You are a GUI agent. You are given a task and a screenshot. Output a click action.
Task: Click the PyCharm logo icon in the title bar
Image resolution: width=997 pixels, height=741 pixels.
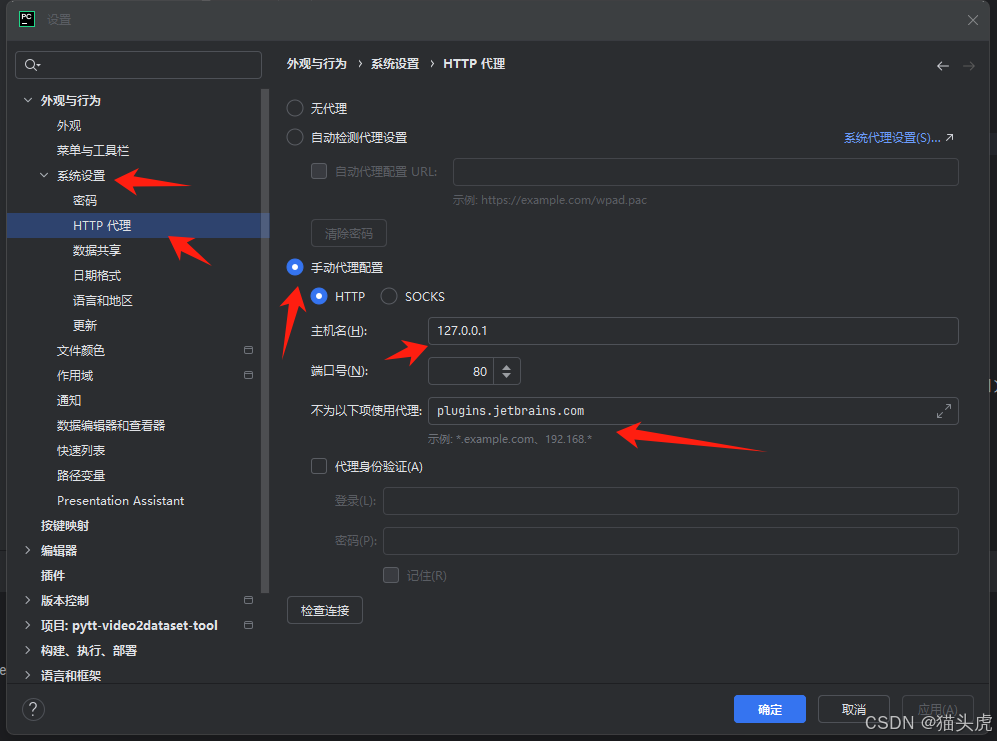tap(26, 18)
